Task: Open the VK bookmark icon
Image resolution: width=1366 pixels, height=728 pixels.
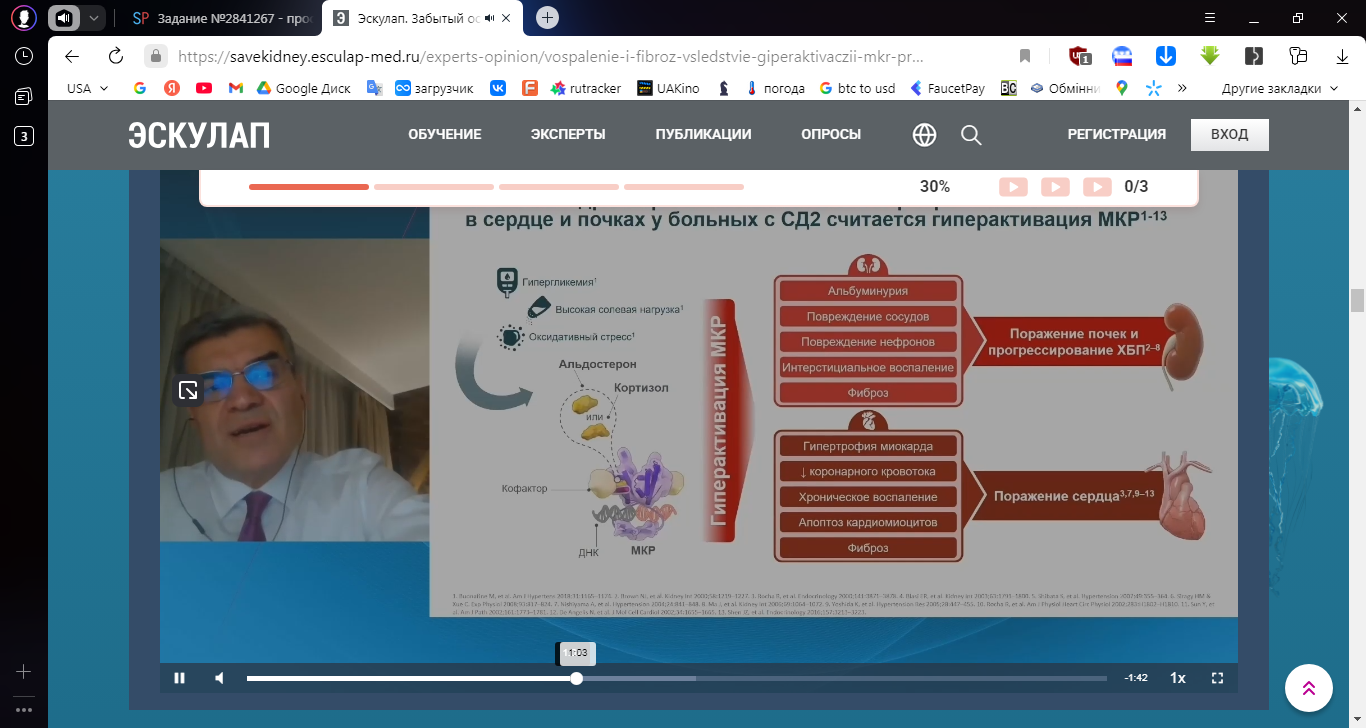Action: click(x=497, y=88)
